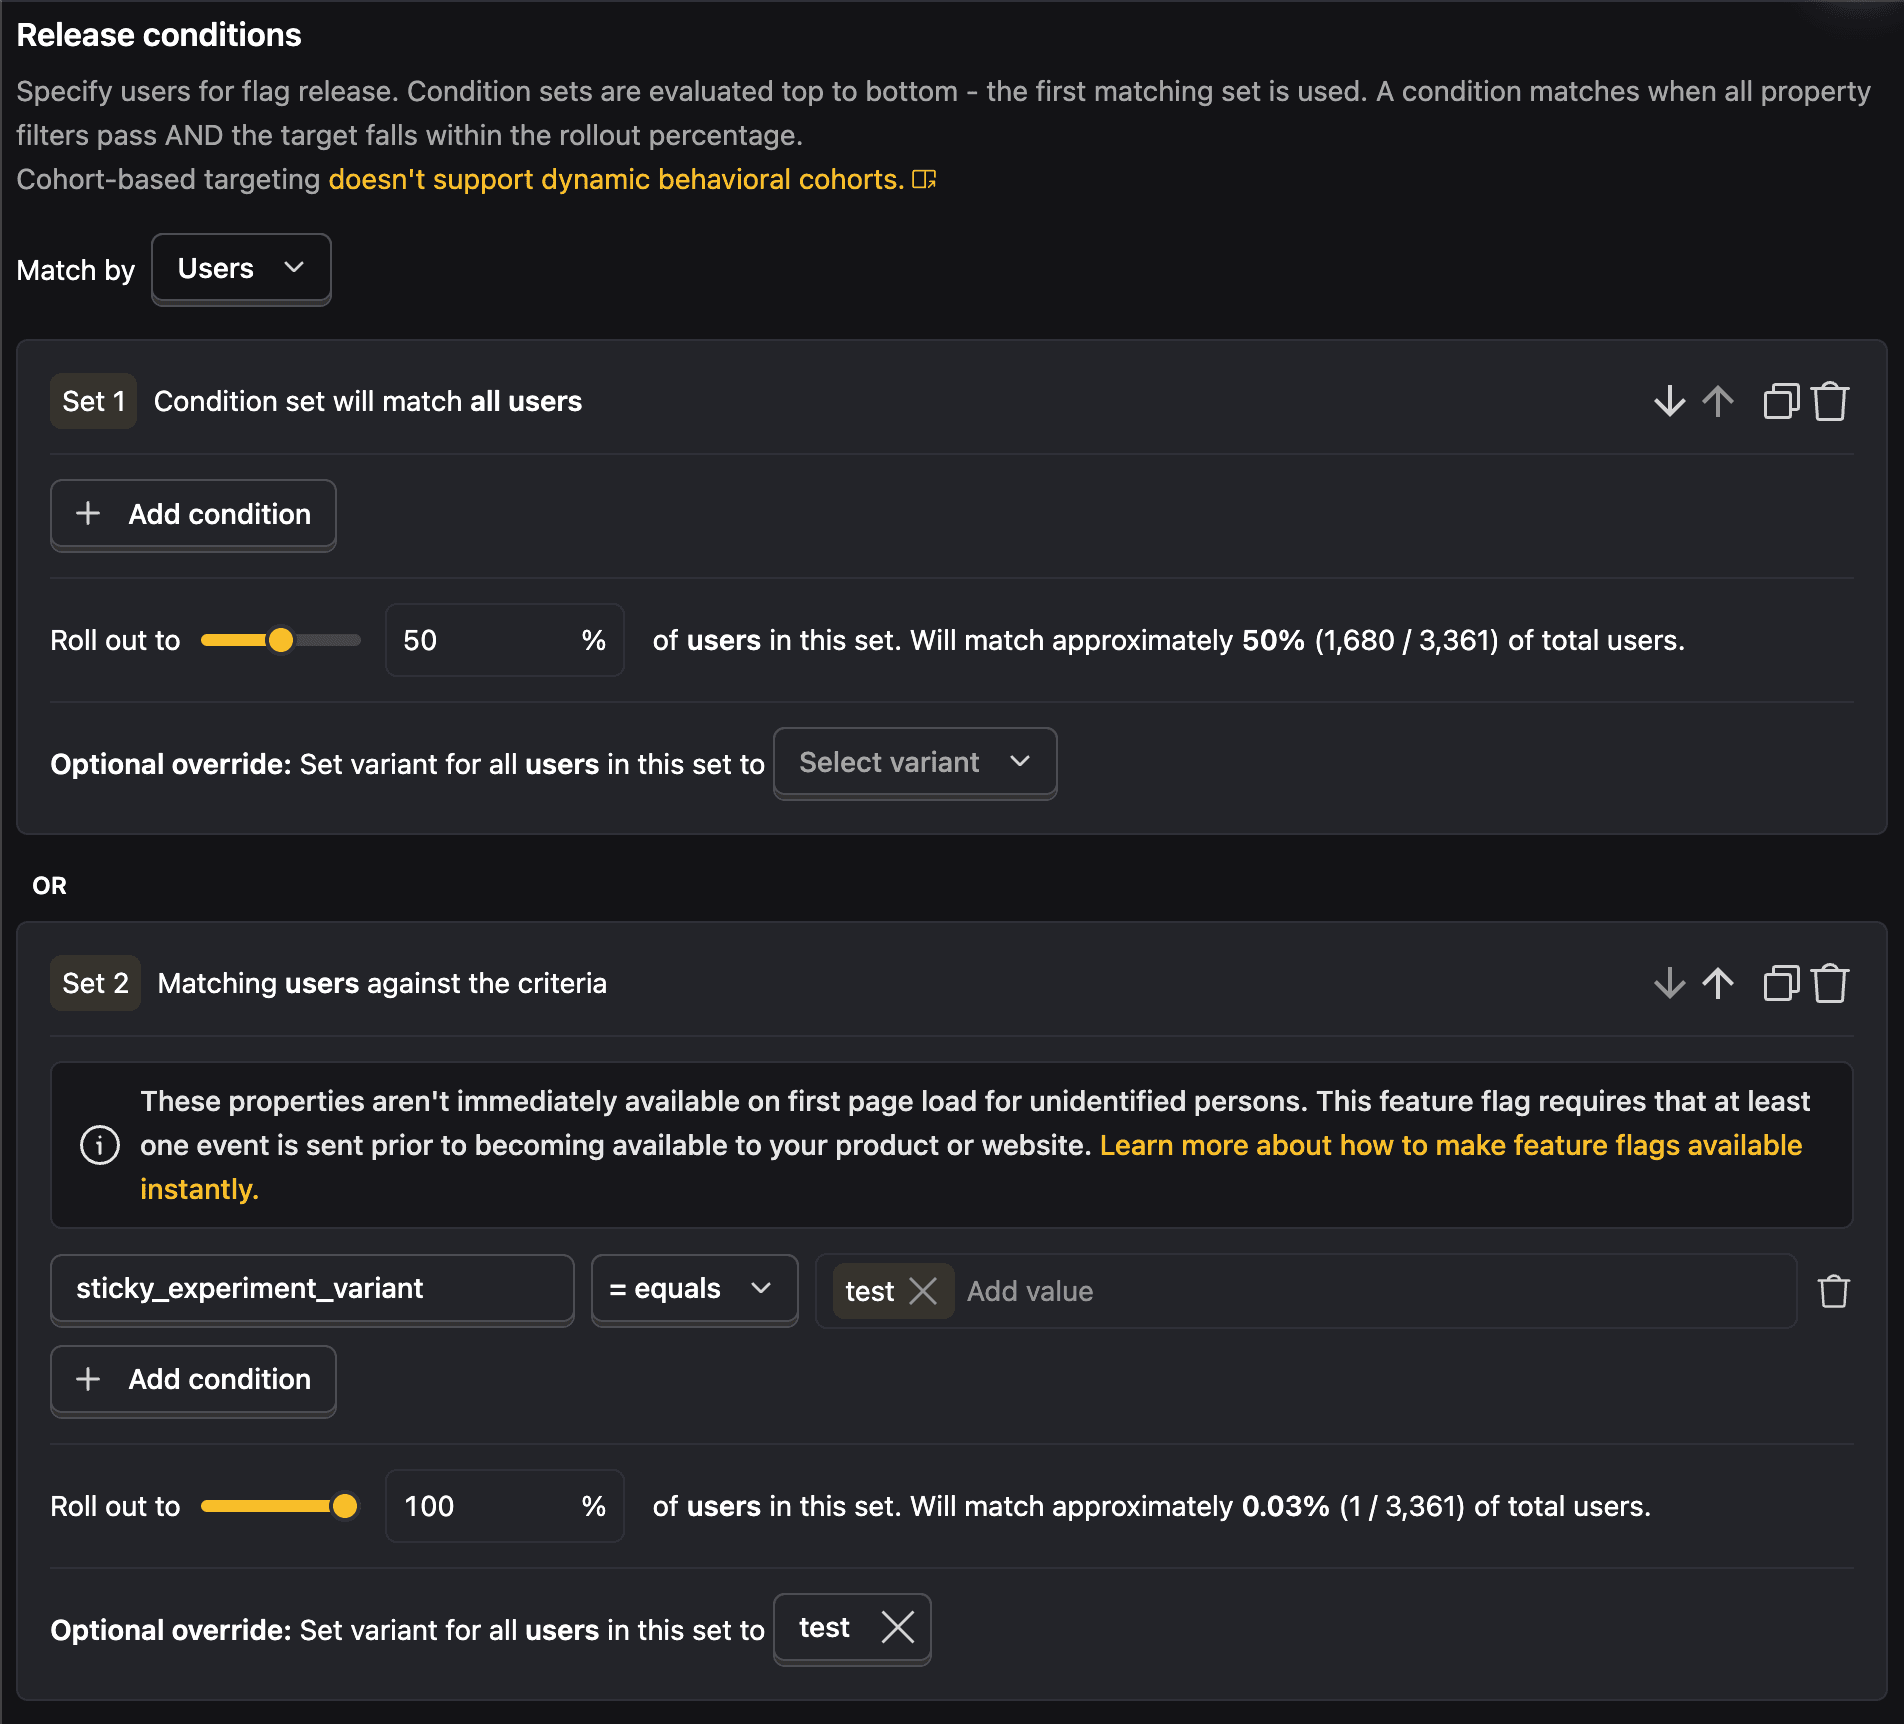1904x1724 pixels.
Task: Move Set 2 down with arrow icon
Action: pyautogui.click(x=1669, y=983)
